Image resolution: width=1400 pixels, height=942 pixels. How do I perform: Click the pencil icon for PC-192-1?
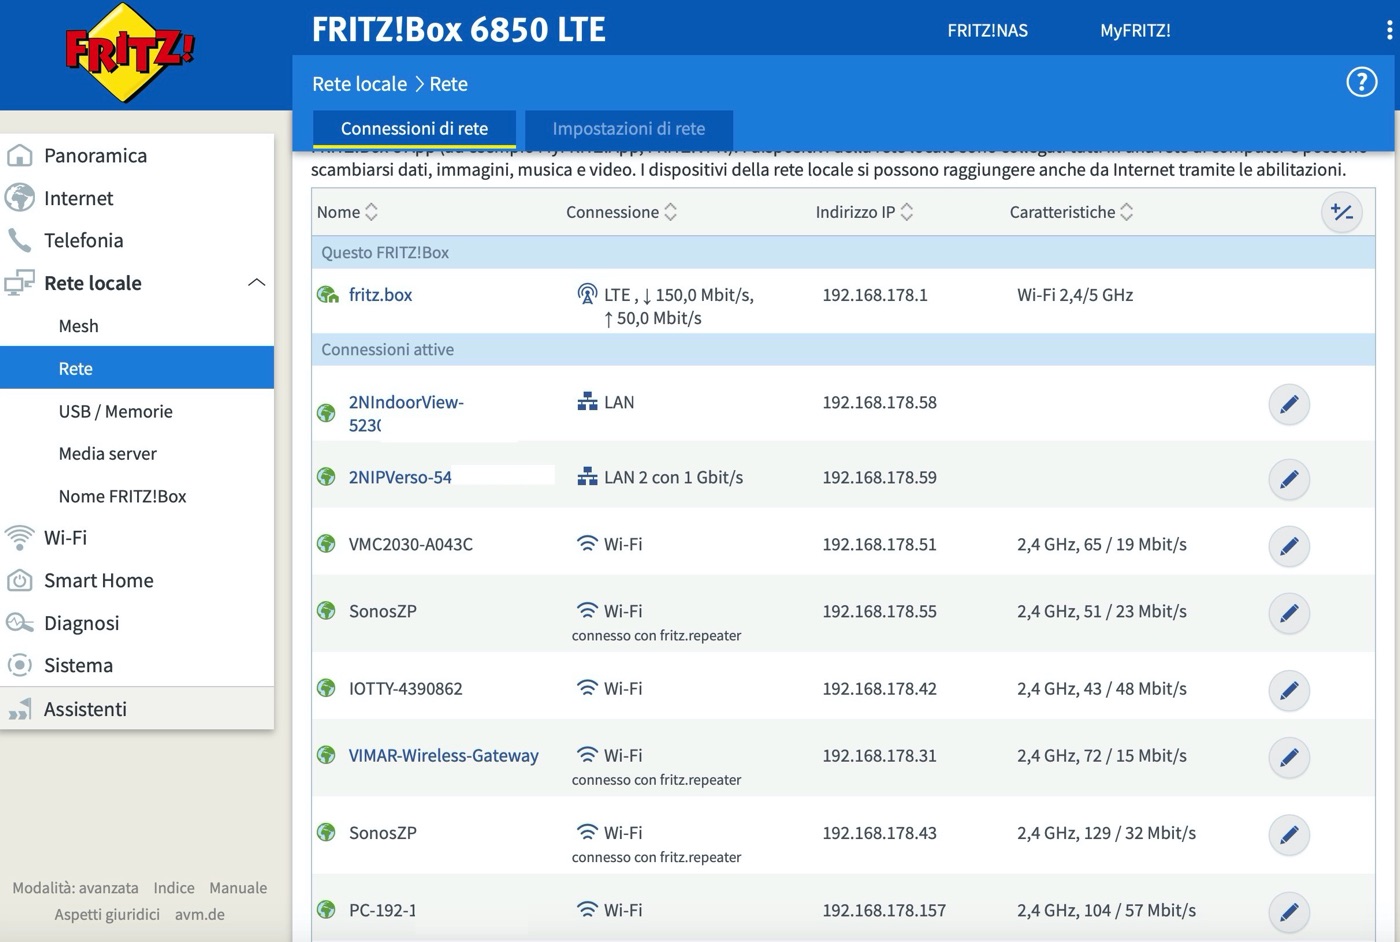(1289, 911)
